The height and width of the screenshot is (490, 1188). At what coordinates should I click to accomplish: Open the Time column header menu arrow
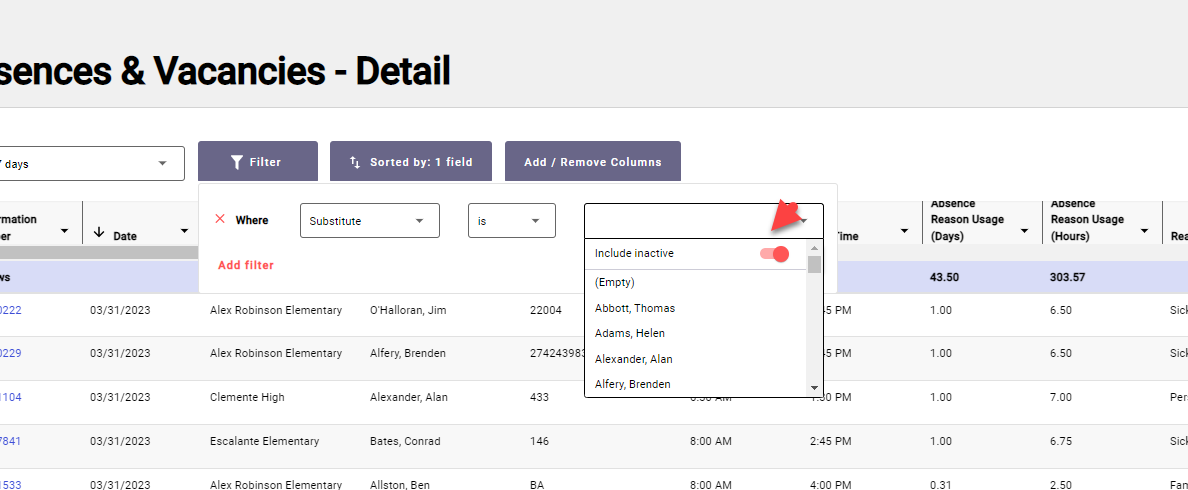pyautogui.click(x=904, y=231)
